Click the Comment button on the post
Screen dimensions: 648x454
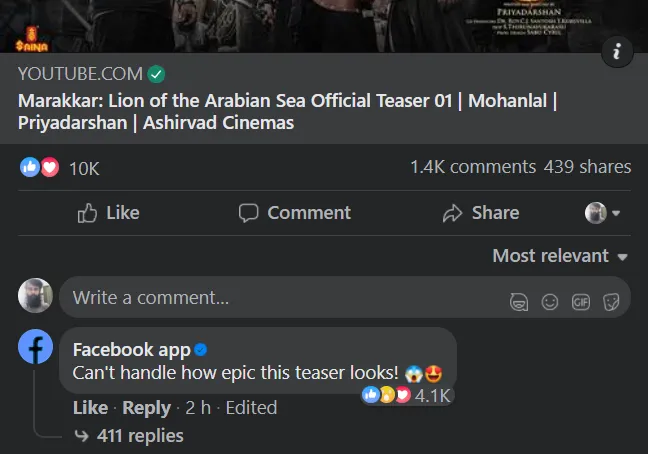tap(294, 213)
